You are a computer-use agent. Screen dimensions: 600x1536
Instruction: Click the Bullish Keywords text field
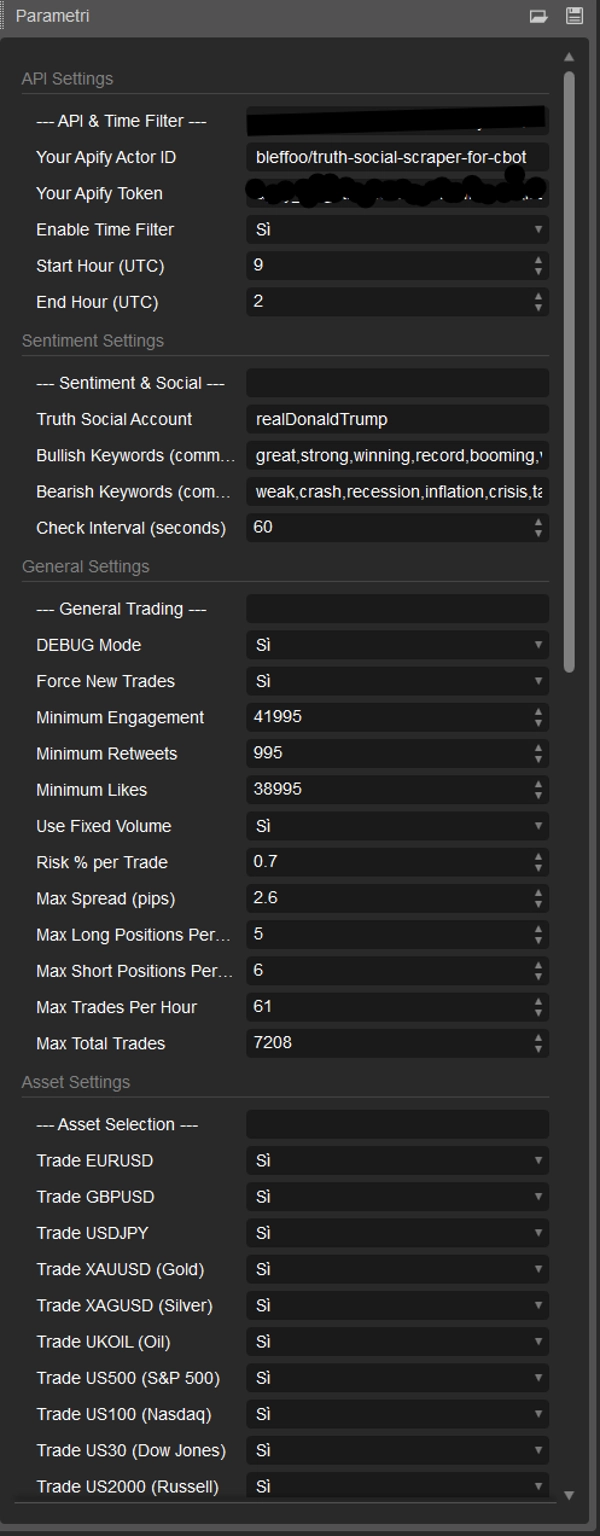pyautogui.click(x=397, y=455)
